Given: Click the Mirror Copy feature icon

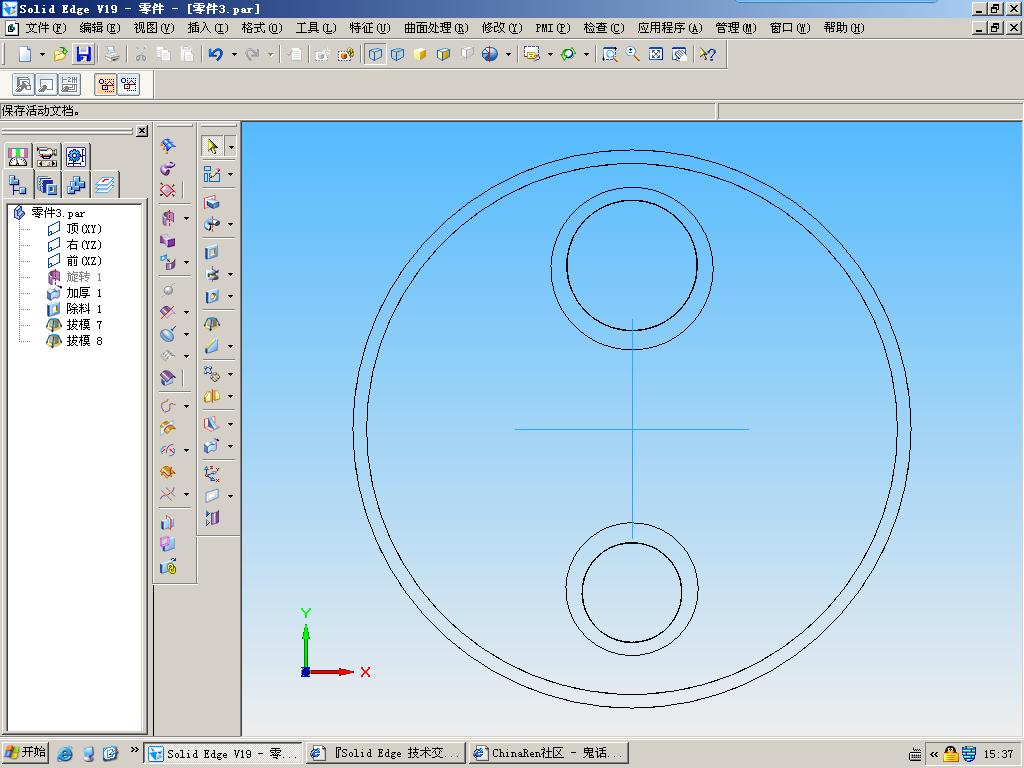Looking at the screenshot, I should point(212,396).
